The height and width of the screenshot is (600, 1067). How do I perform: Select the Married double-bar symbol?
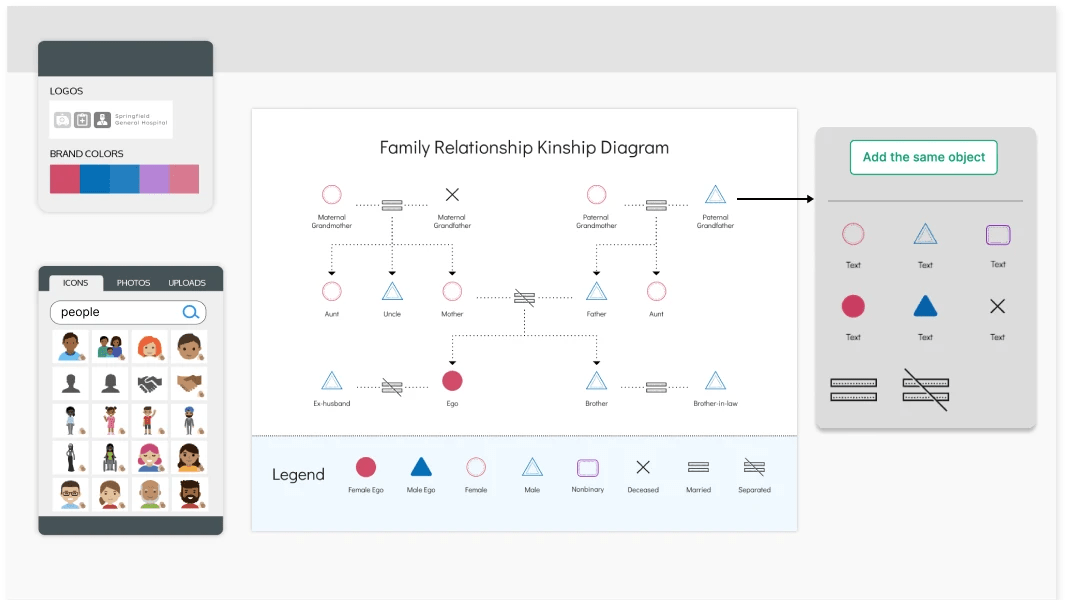[853, 388]
